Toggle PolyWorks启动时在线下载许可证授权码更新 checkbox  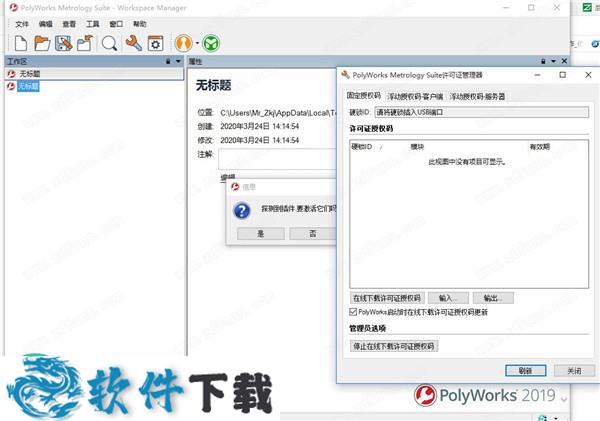coord(353,312)
